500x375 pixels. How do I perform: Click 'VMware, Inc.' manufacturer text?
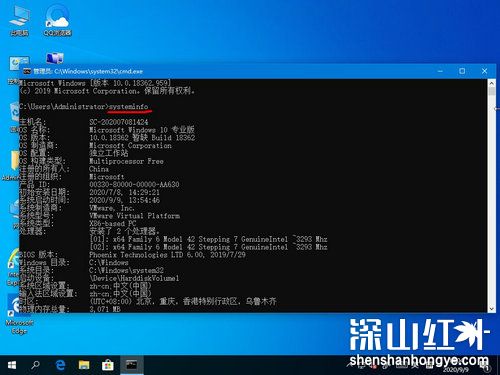coord(111,208)
